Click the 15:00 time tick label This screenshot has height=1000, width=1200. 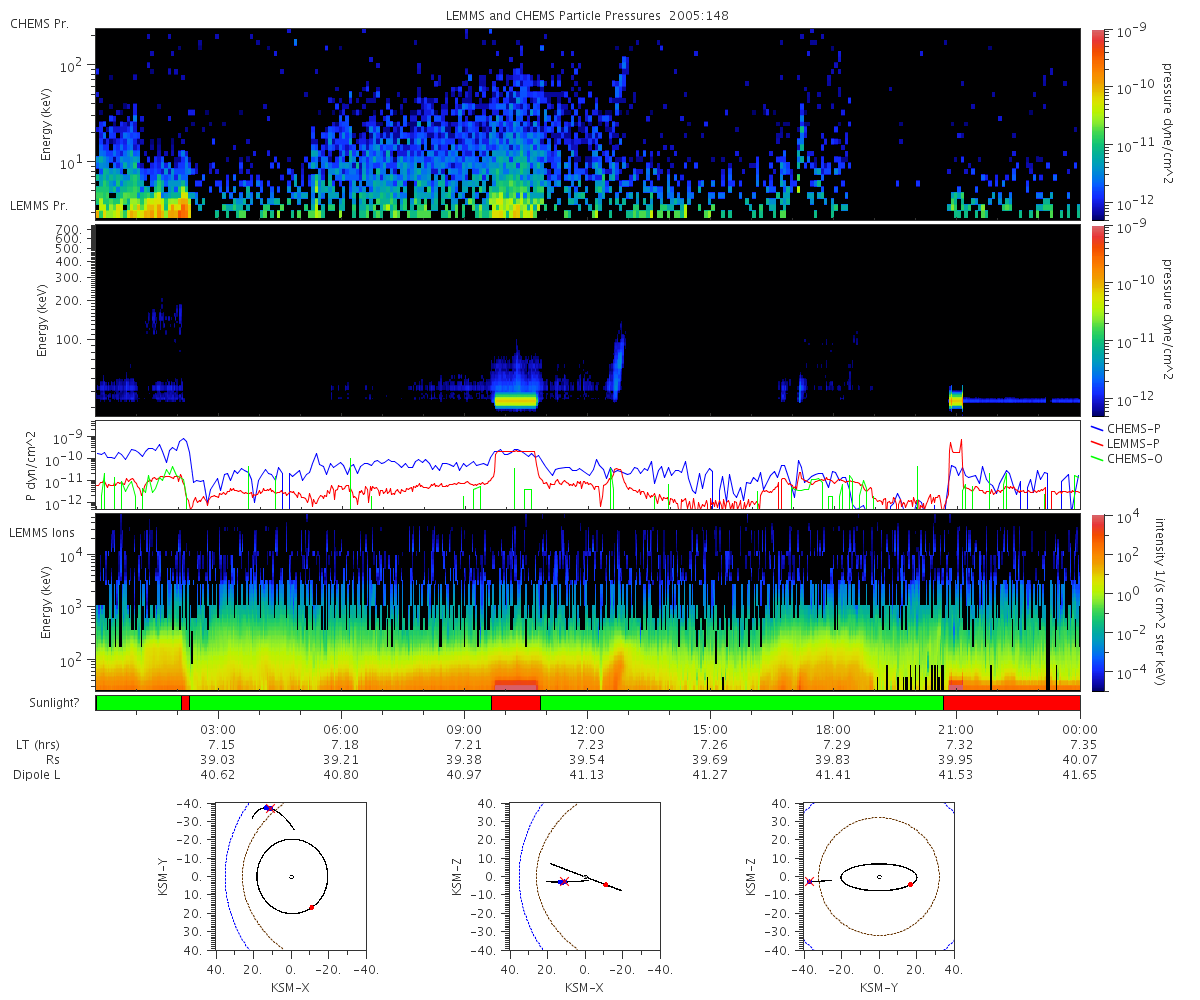pyautogui.click(x=711, y=729)
